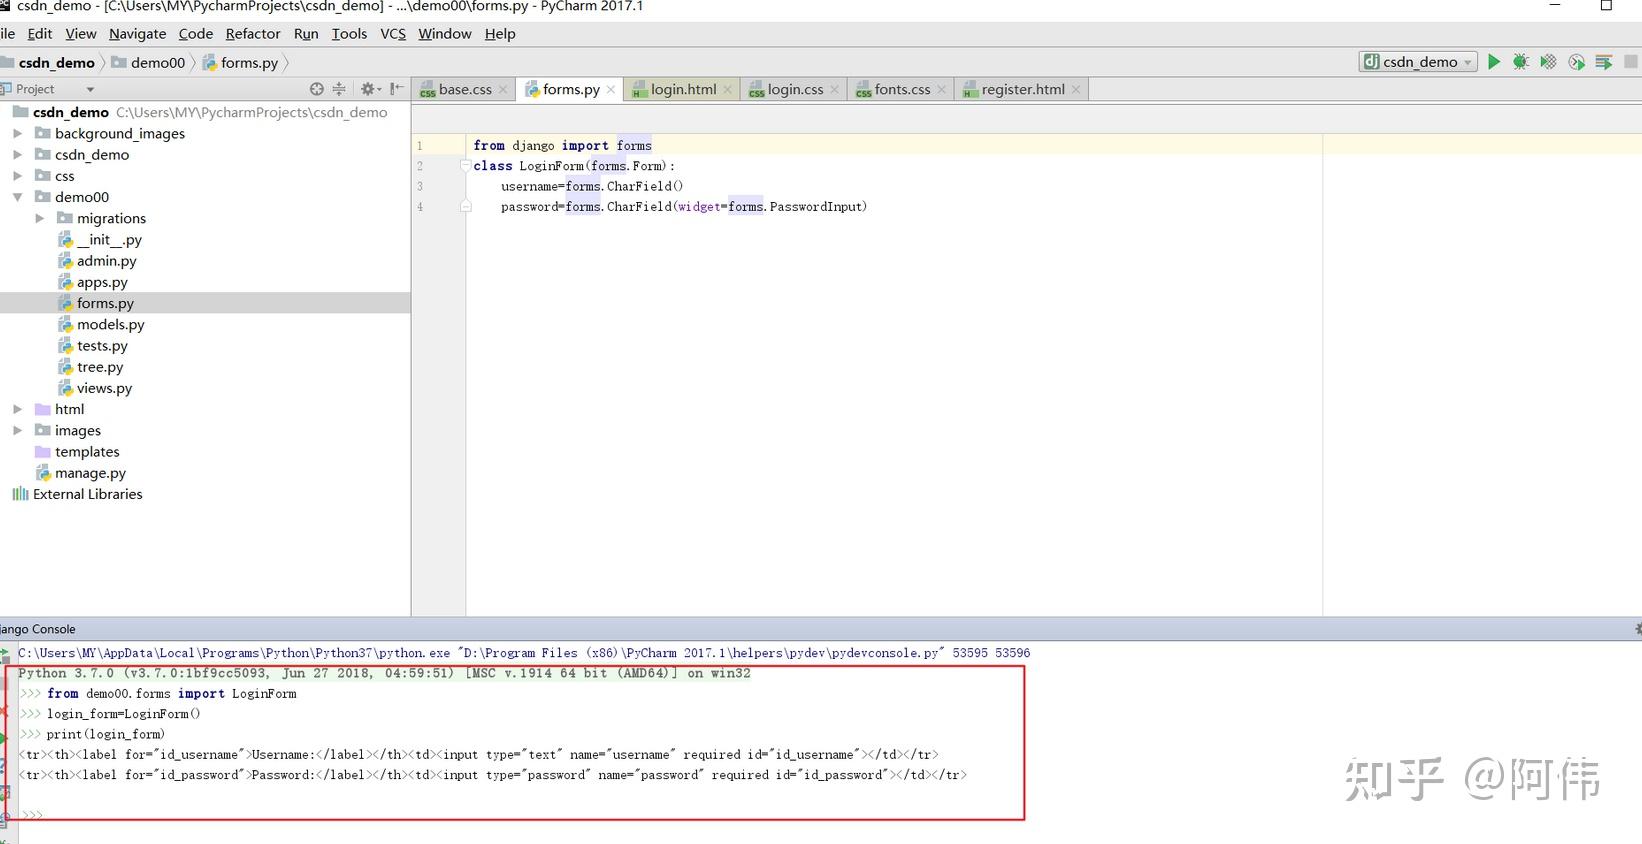The image size is (1642, 844).
Task: Open the Run menu
Action: (x=306, y=34)
